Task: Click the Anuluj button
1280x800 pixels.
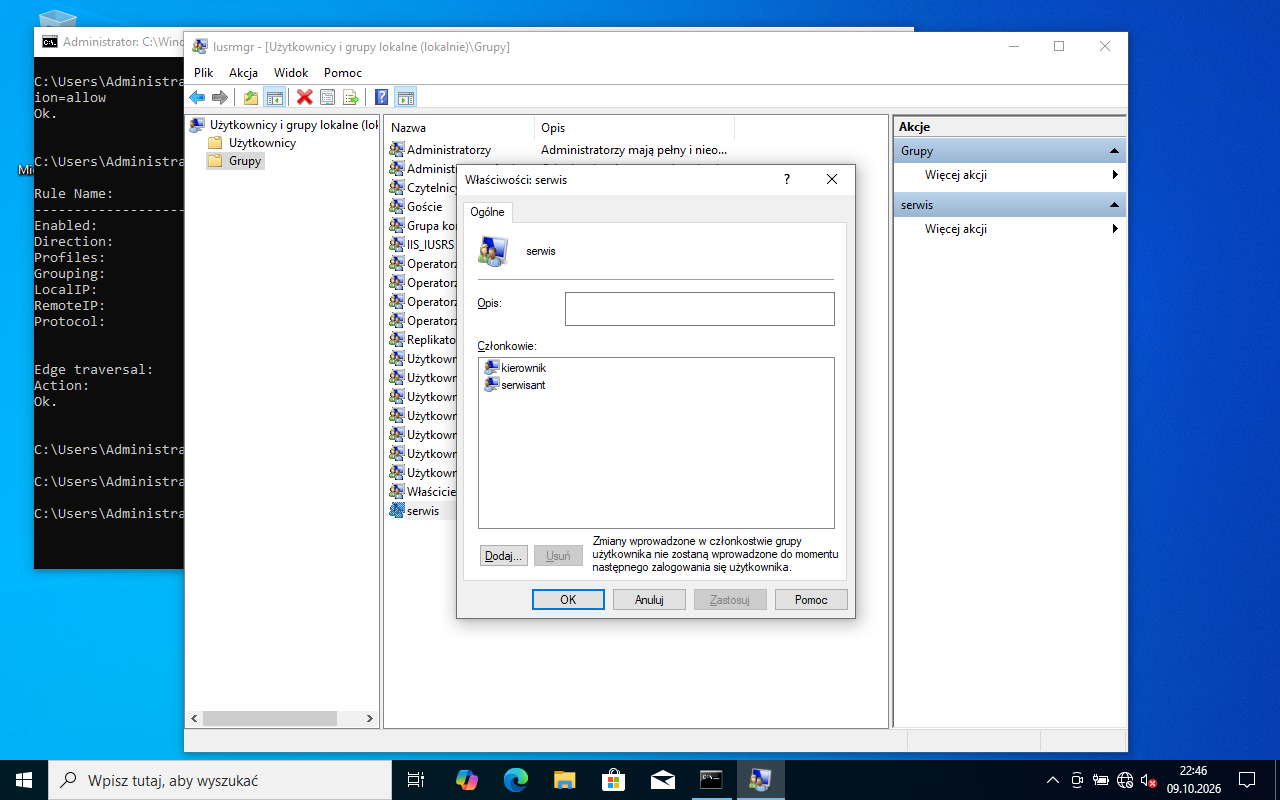Action: pyautogui.click(x=649, y=600)
